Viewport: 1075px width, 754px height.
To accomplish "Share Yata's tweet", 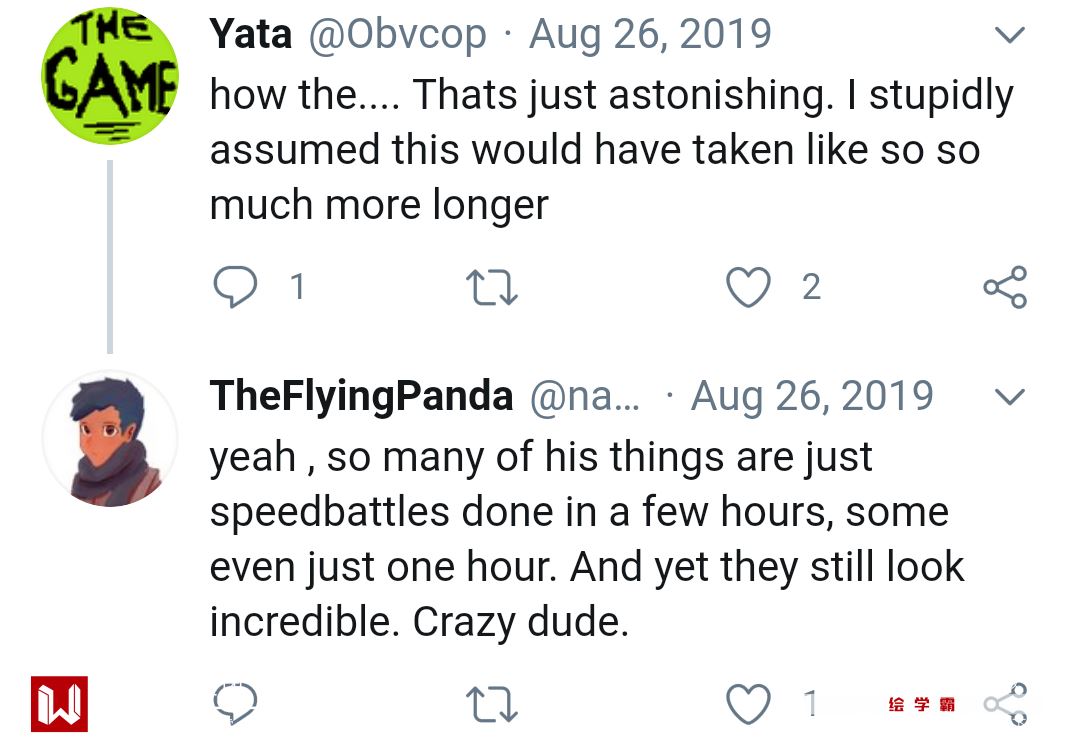I will pos(1005,288).
